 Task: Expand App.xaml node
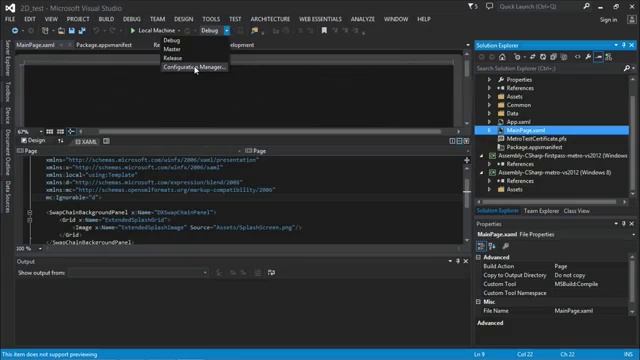point(489,122)
